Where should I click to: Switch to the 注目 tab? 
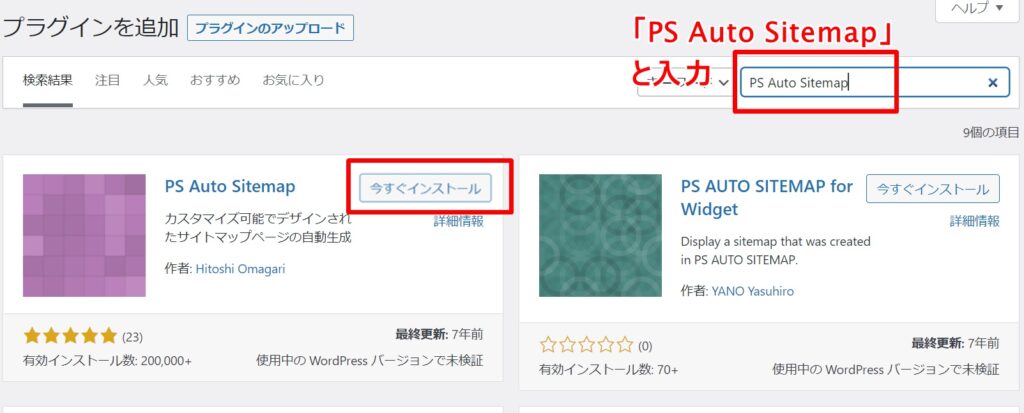pyautogui.click(x=107, y=80)
